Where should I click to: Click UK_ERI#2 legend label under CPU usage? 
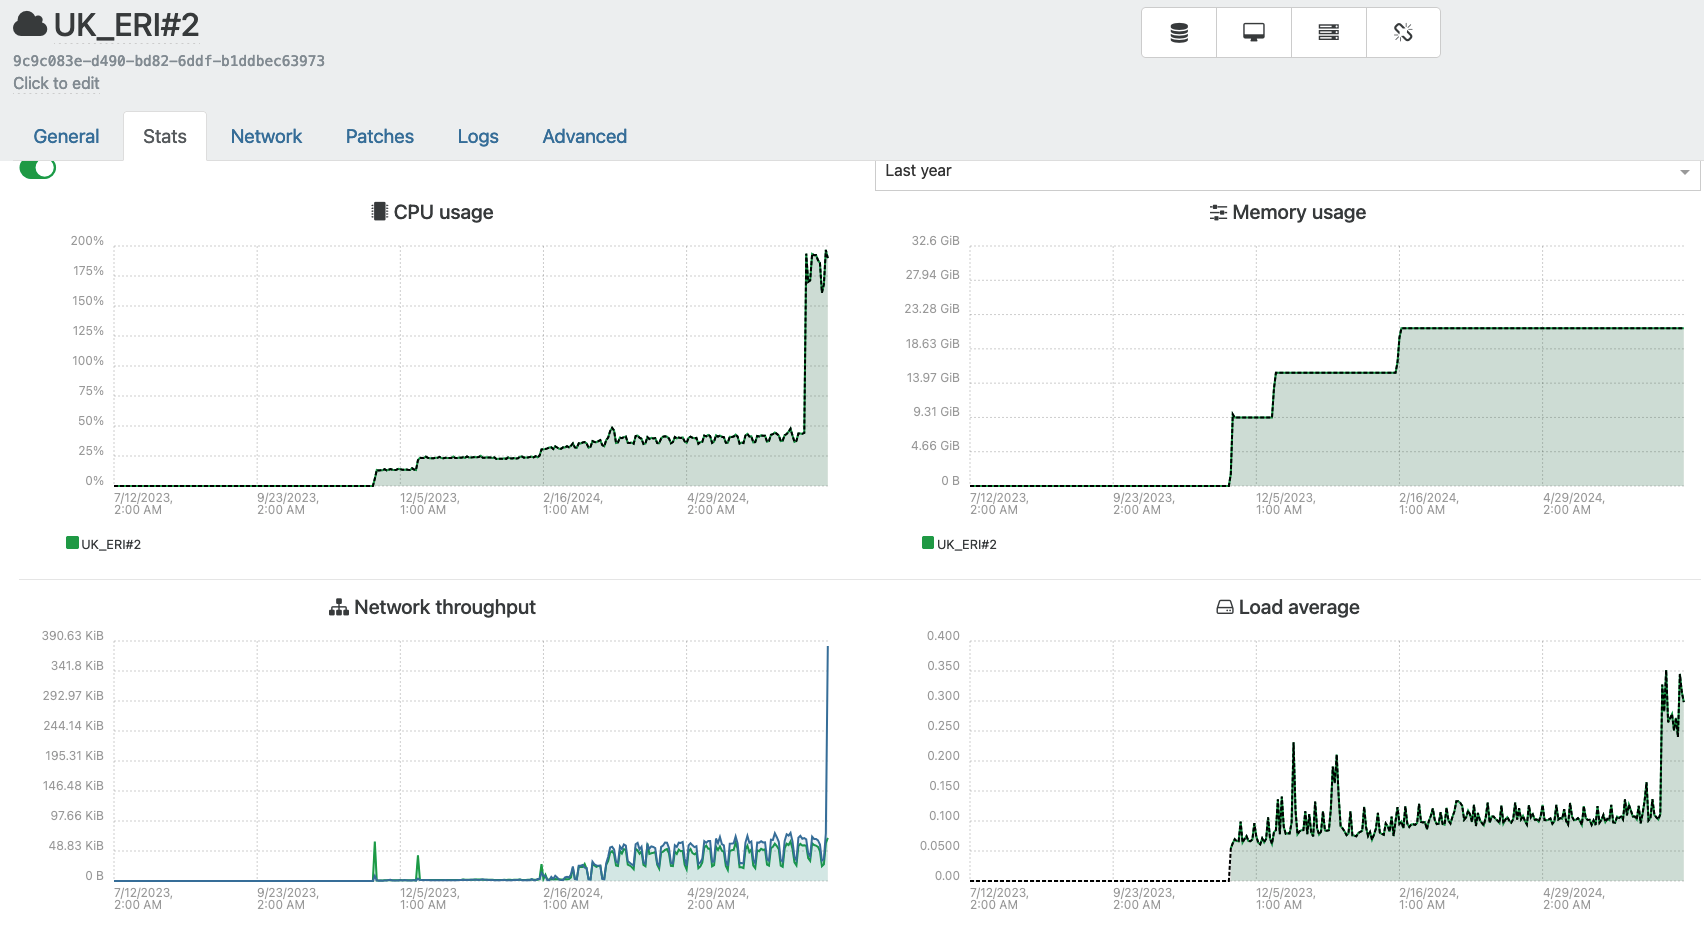coord(111,544)
